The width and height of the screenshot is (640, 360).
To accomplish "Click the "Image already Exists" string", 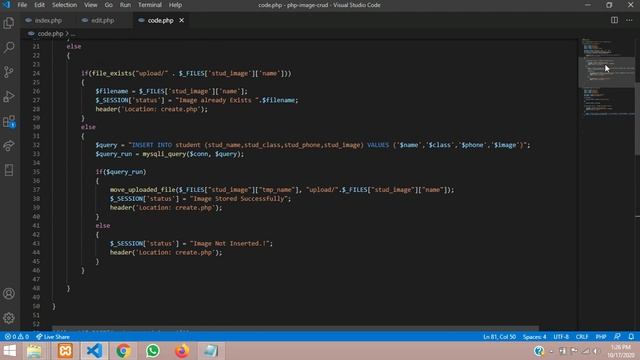I will 218,100.
